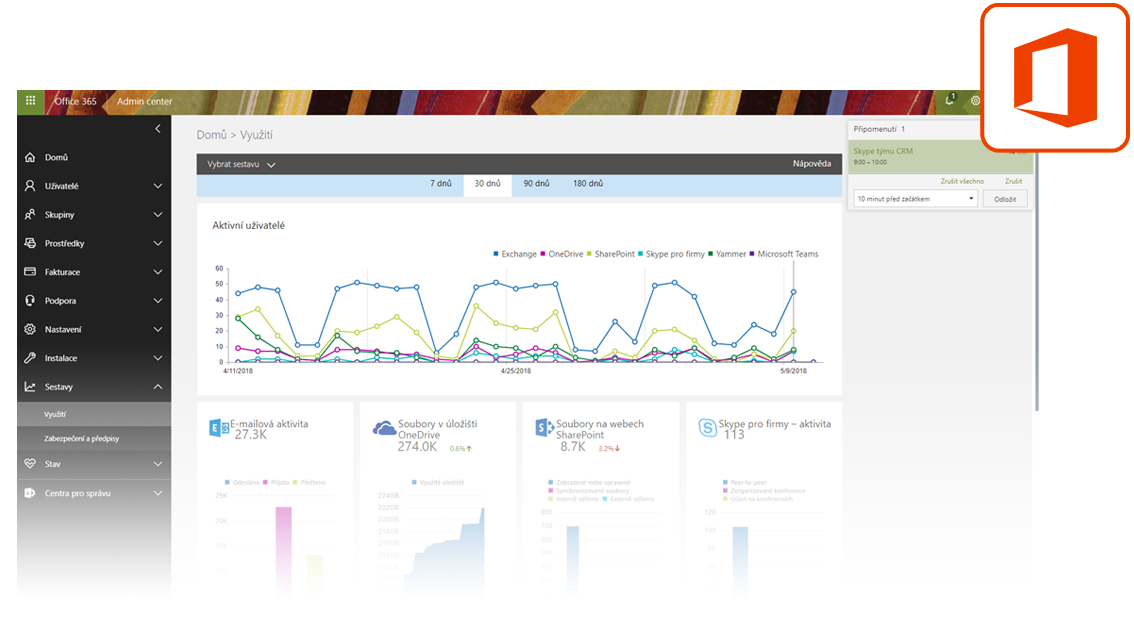Click the Admin center header link

point(145,101)
